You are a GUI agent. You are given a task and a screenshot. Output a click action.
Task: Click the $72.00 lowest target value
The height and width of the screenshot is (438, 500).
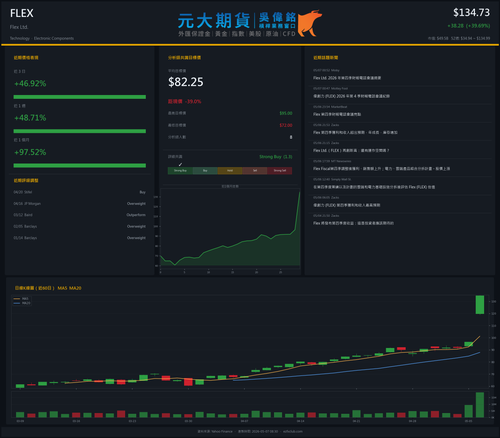tap(286, 125)
